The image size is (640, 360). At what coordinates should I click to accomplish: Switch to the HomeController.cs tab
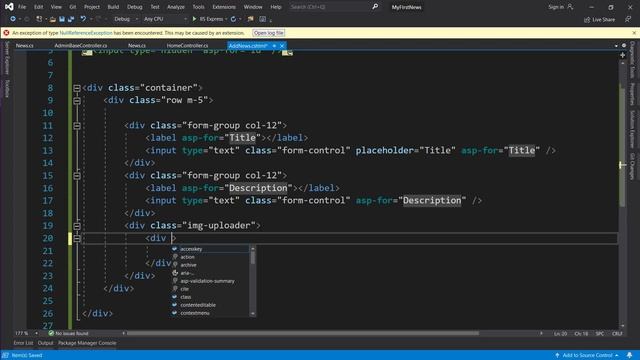point(187,46)
